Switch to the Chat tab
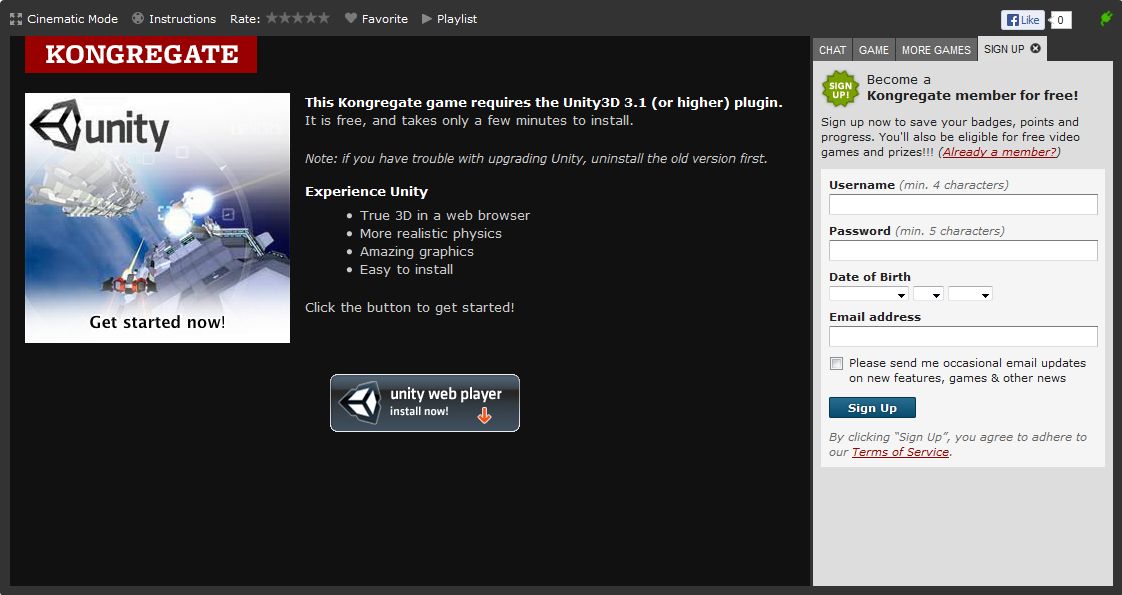Viewport: 1122px width, 595px height. pyautogui.click(x=832, y=50)
